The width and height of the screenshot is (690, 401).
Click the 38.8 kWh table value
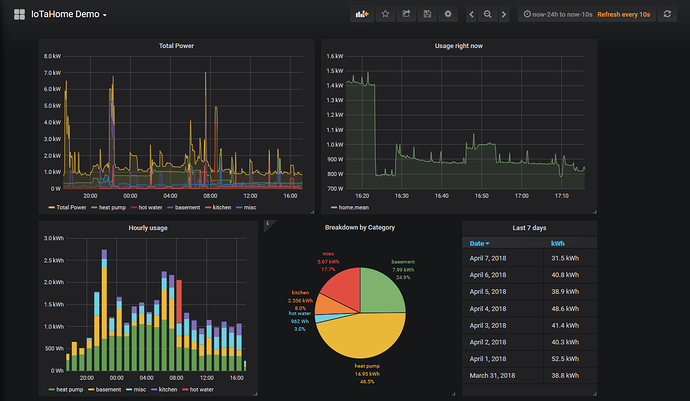[565, 376]
